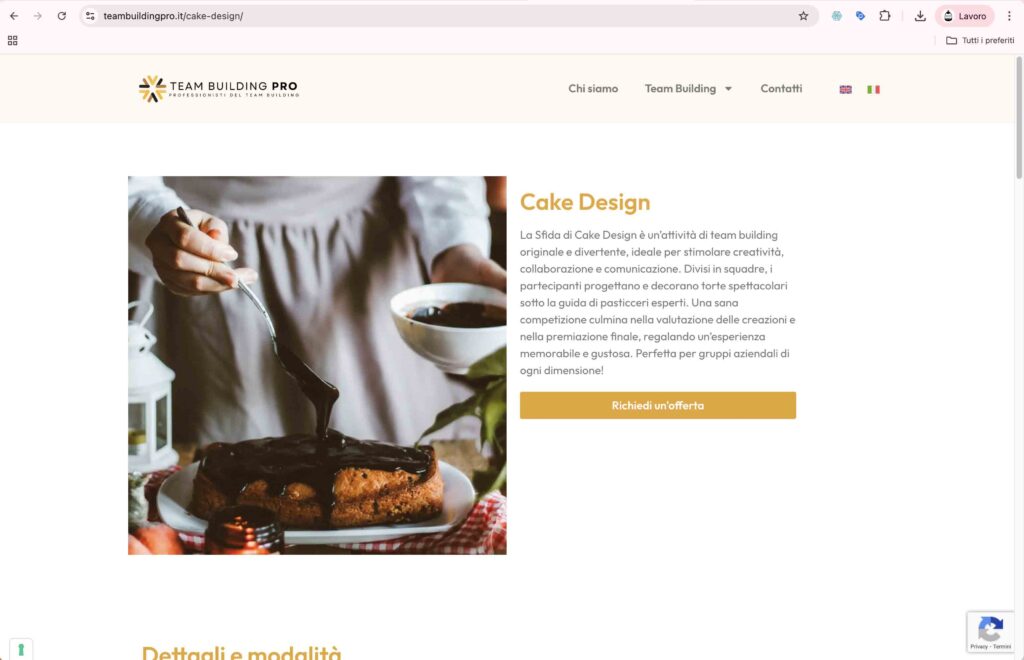
Task: Open the downloads icon in the toolbar
Action: (920, 16)
